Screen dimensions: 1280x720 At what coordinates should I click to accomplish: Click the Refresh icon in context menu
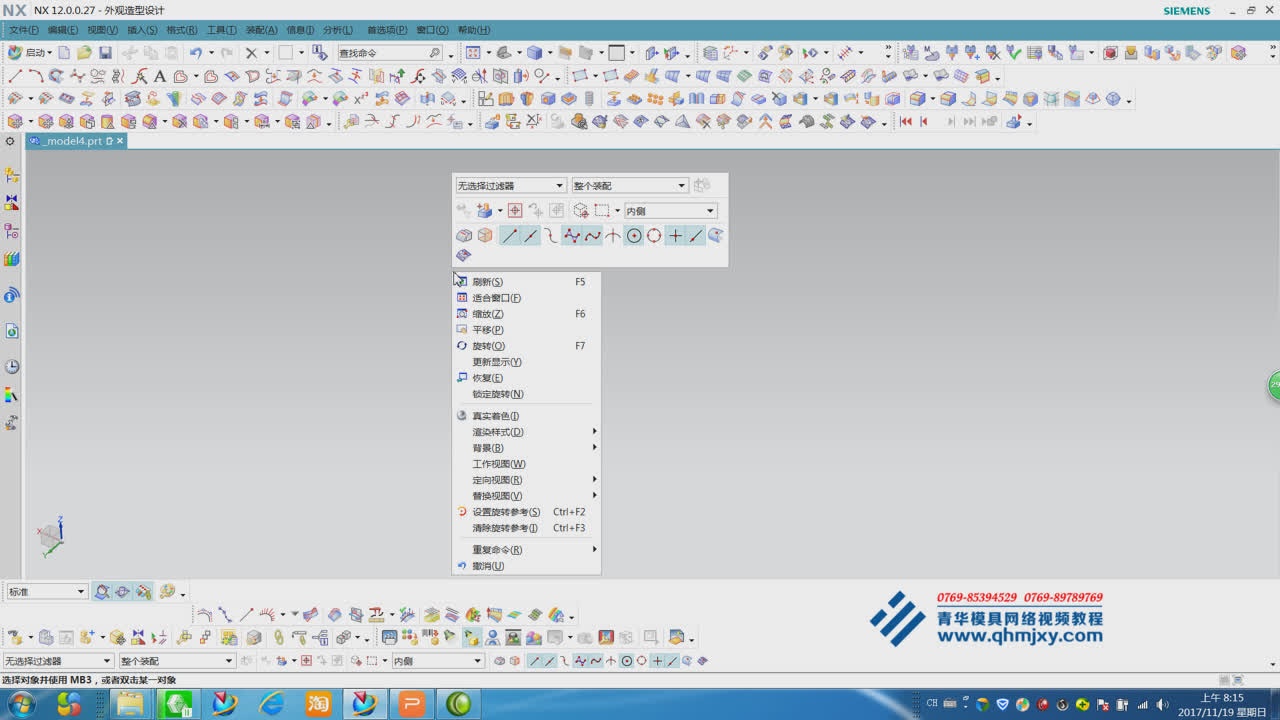point(462,282)
